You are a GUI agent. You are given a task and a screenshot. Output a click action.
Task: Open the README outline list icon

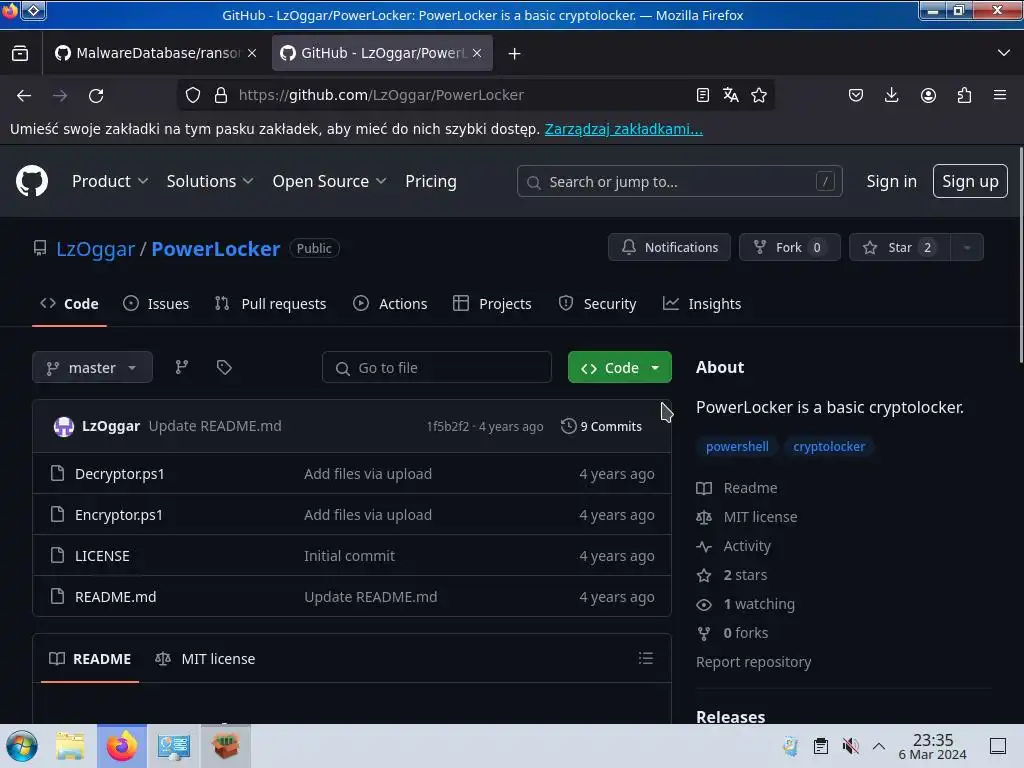[646, 658]
